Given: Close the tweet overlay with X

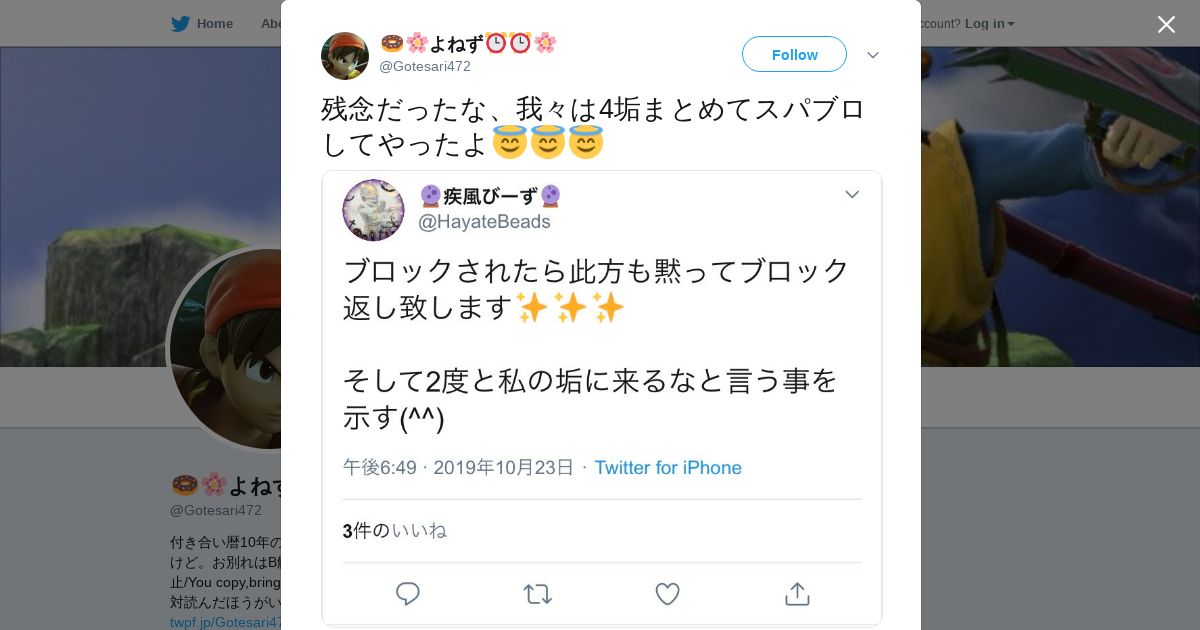Looking at the screenshot, I should [x=1166, y=24].
